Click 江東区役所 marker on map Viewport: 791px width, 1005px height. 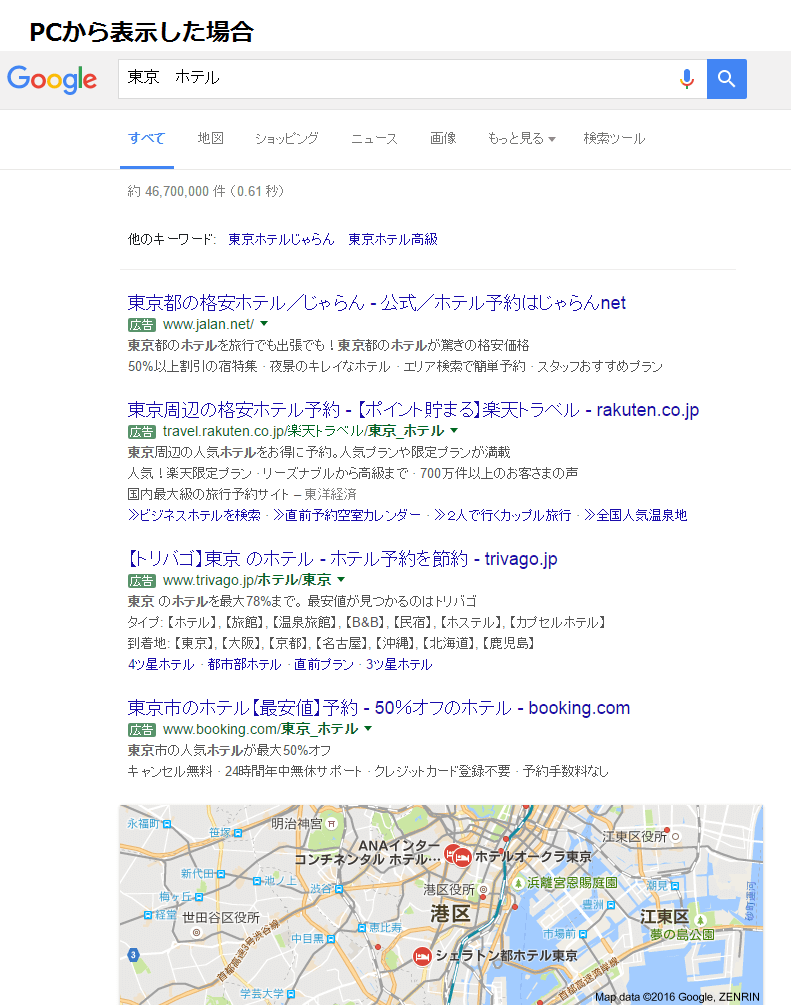coord(675,836)
